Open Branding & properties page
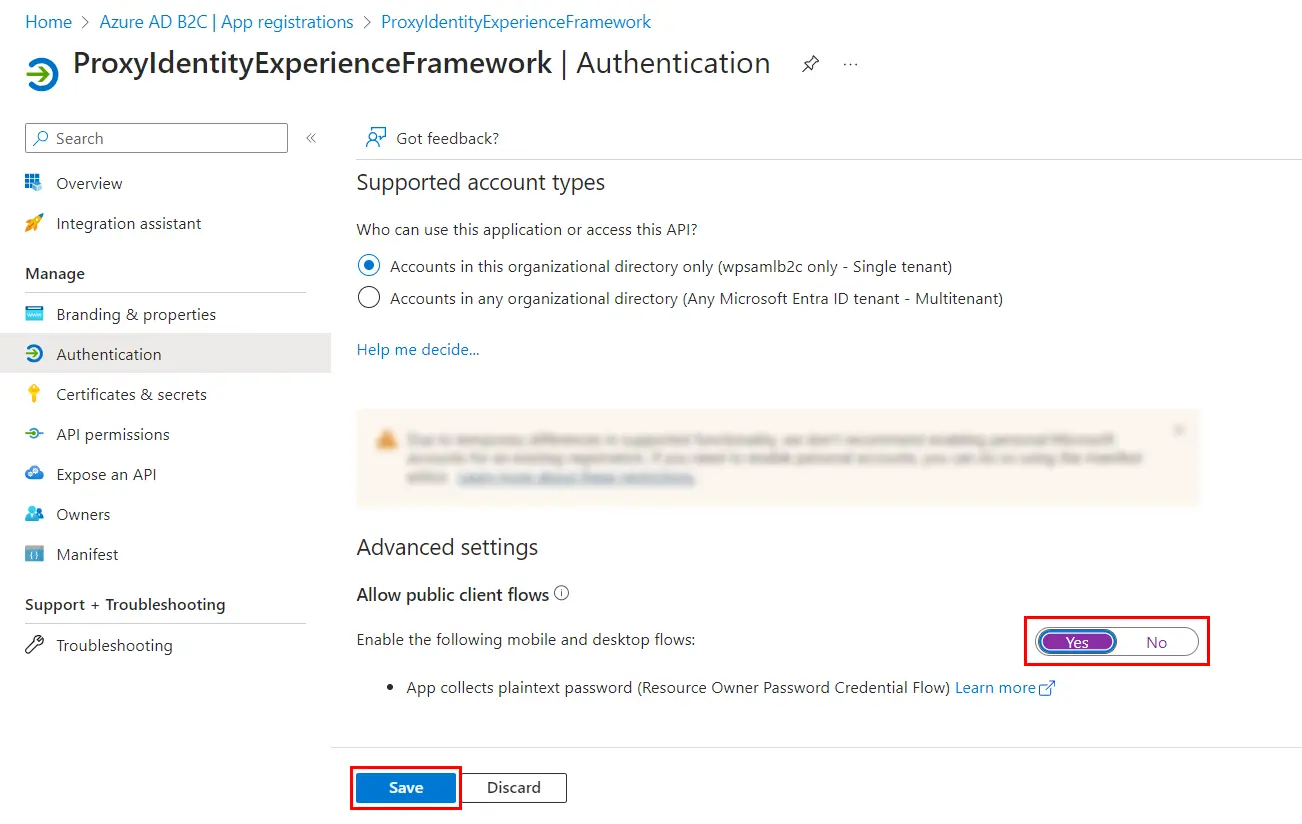Viewport: 1302px width, 824px height. [136, 314]
